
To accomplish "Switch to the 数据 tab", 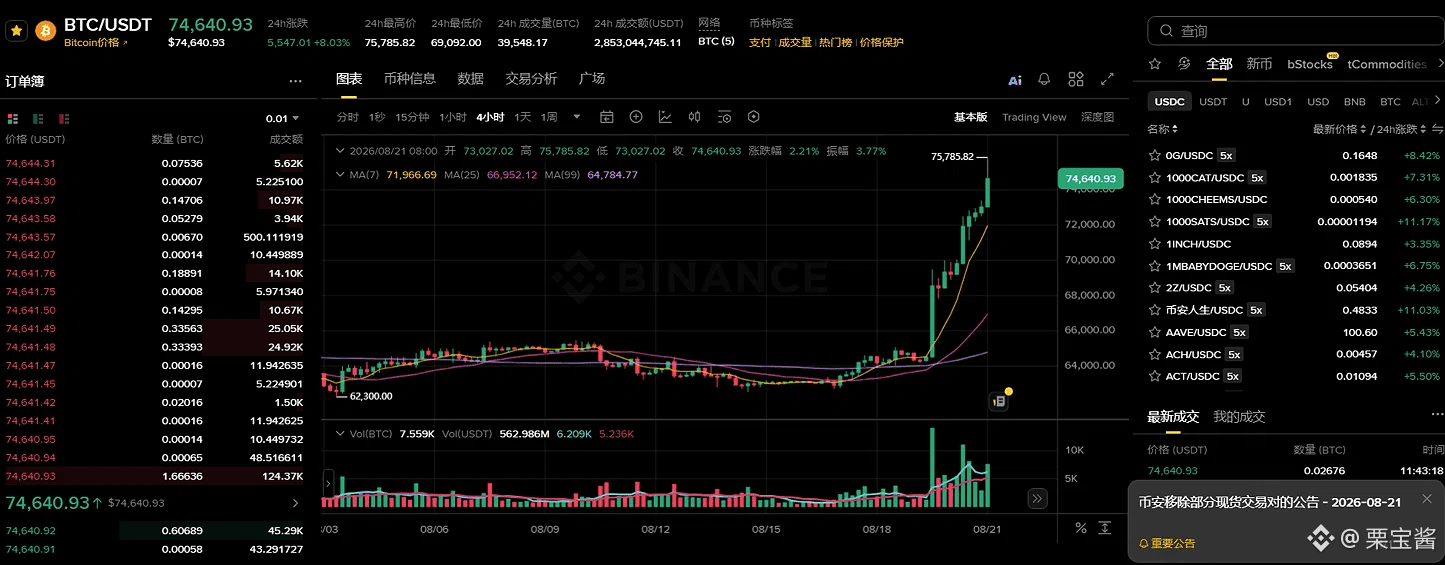I will pos(471,78).
